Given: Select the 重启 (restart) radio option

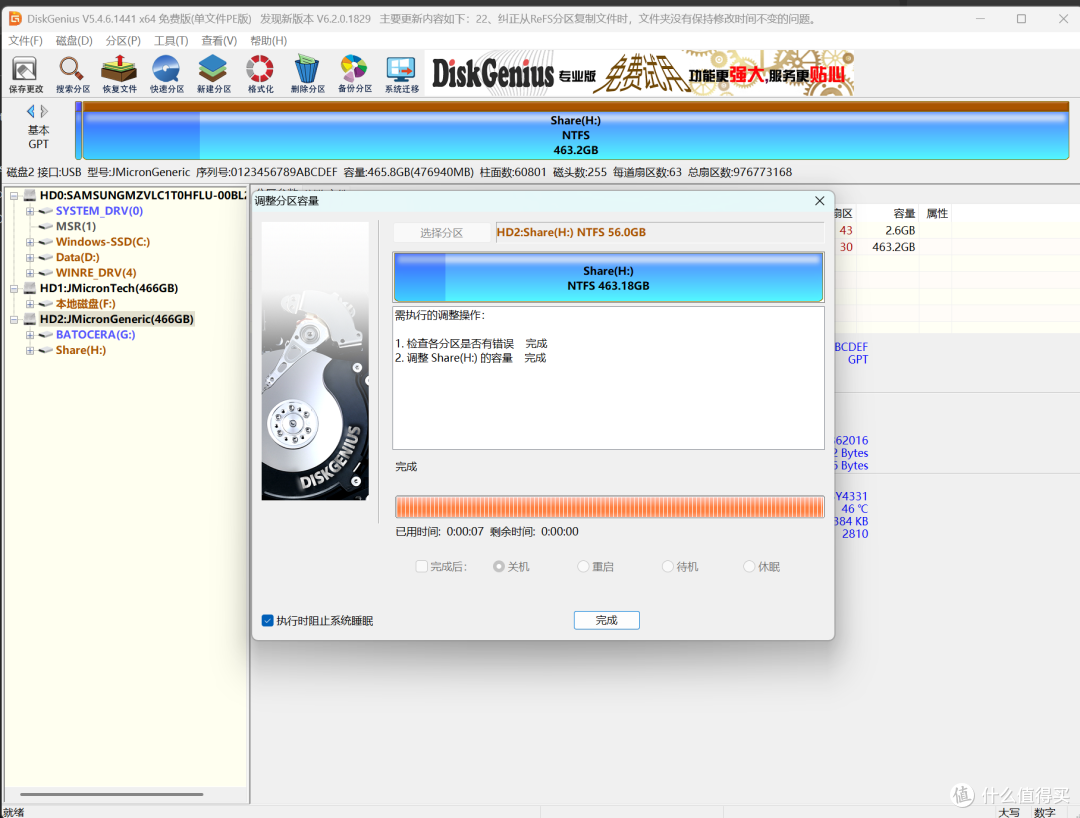Looking at the screenshot, I should point(583,567).
